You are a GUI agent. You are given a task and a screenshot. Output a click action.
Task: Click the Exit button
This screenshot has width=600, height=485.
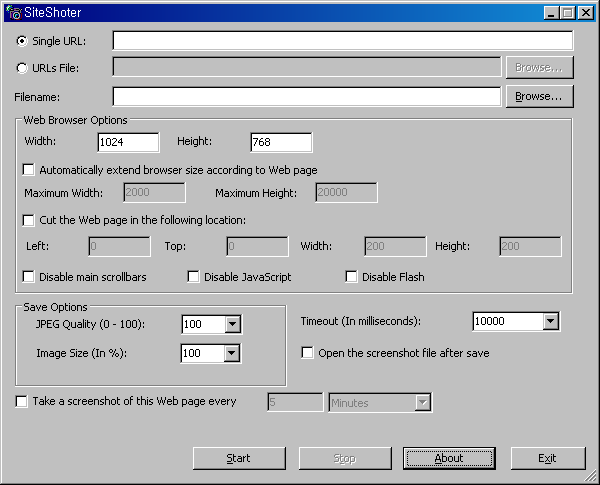coord(548,458)
